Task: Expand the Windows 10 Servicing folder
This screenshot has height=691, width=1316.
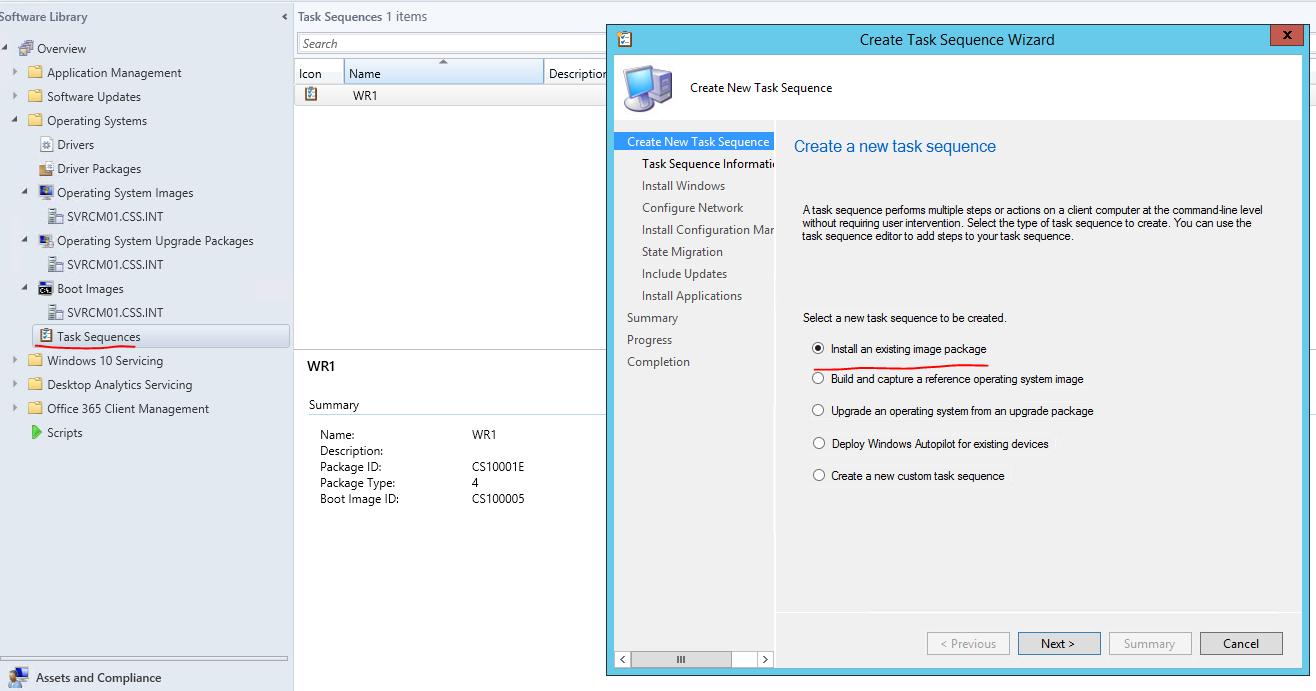Action: tap(14, 360)
